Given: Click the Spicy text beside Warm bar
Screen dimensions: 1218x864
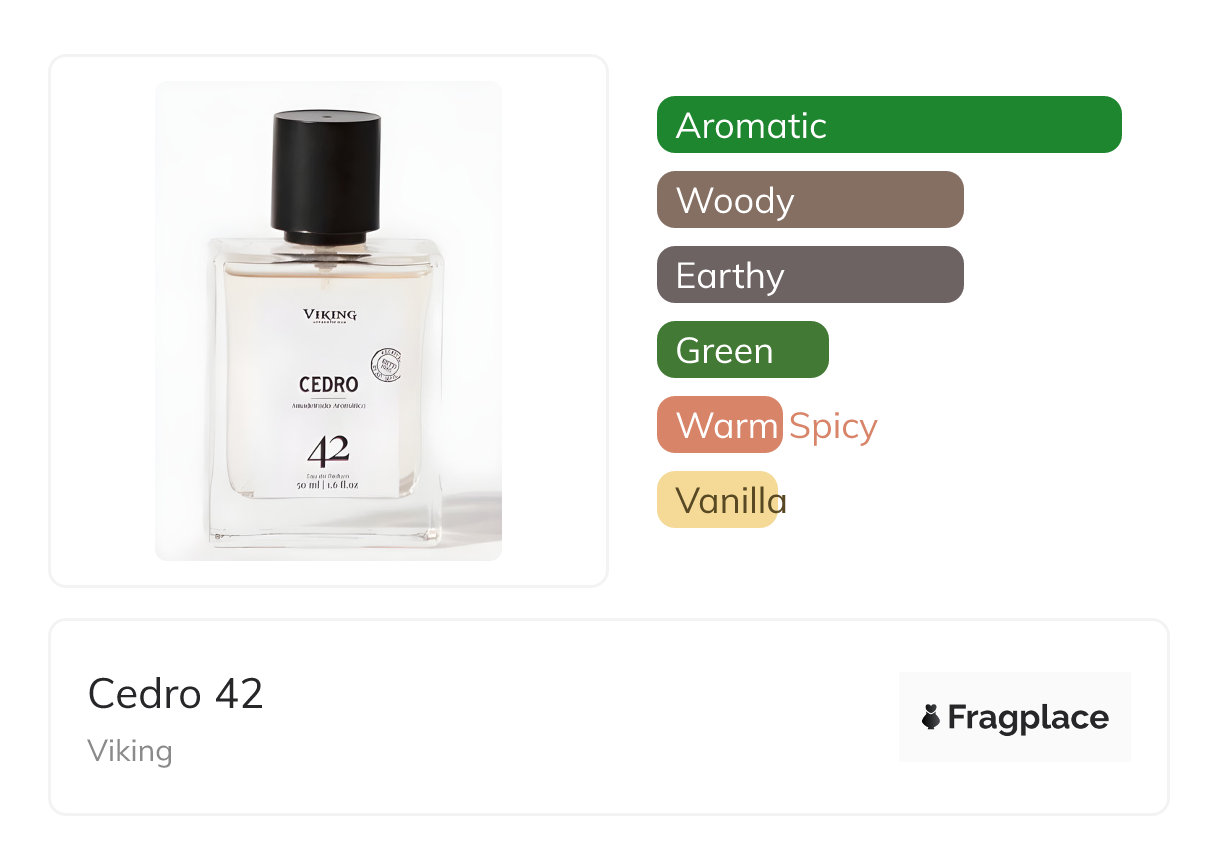Looking at the screenshot, I should tap(833, 427).
